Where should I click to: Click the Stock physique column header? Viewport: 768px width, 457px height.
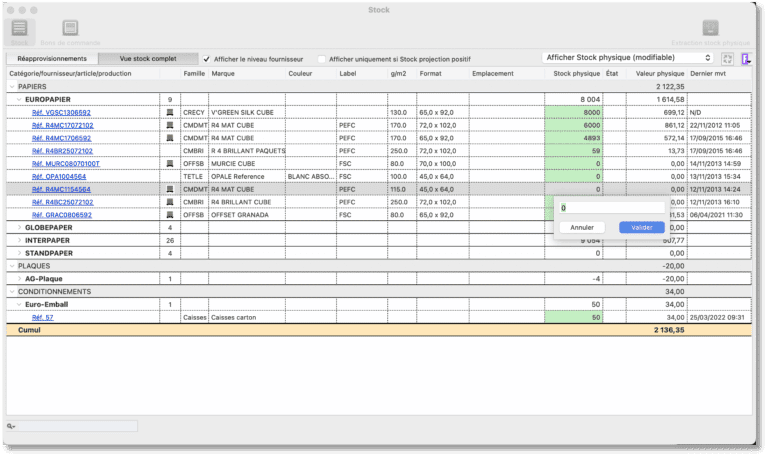(x=576, y=73)
